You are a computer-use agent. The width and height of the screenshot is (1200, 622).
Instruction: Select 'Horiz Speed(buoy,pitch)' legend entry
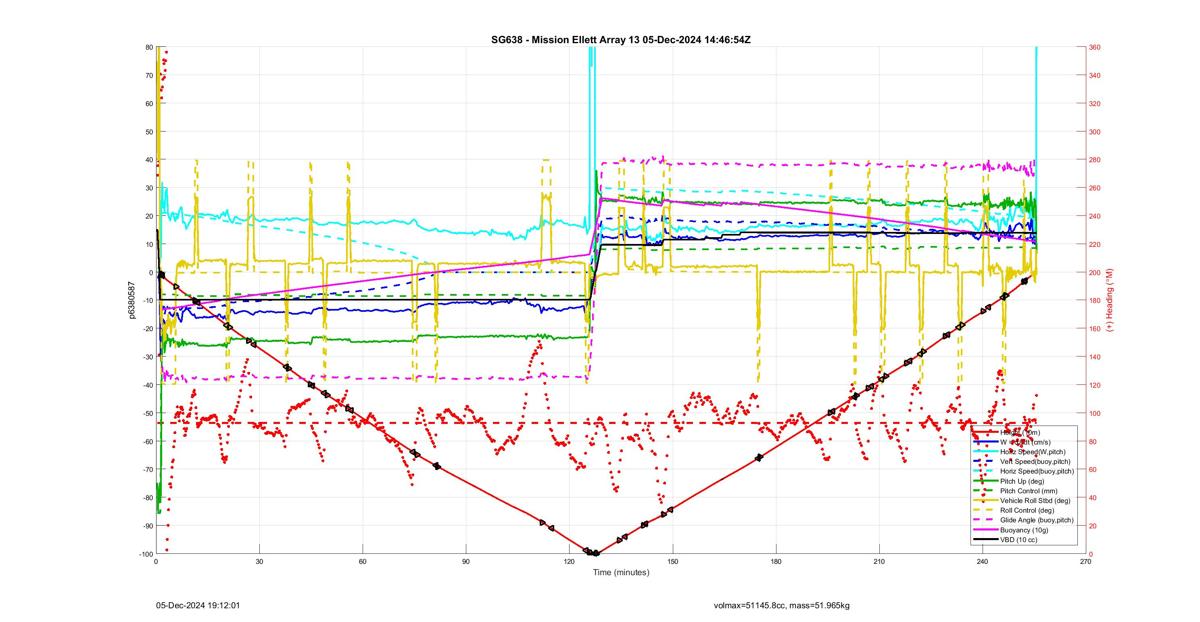click(x=1037, y=471)
